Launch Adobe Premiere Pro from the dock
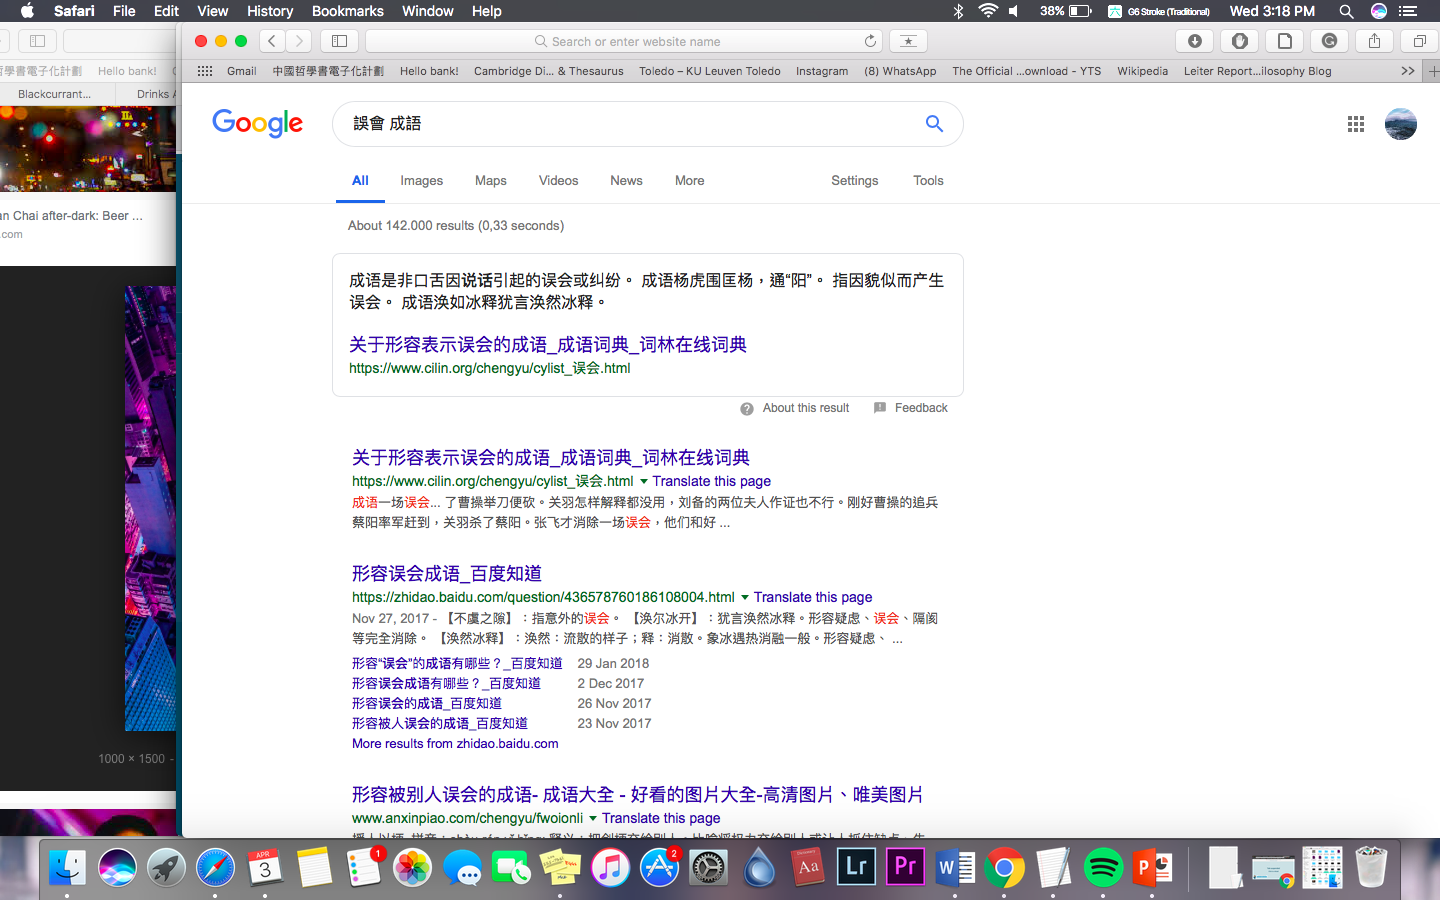 point(905,867)
